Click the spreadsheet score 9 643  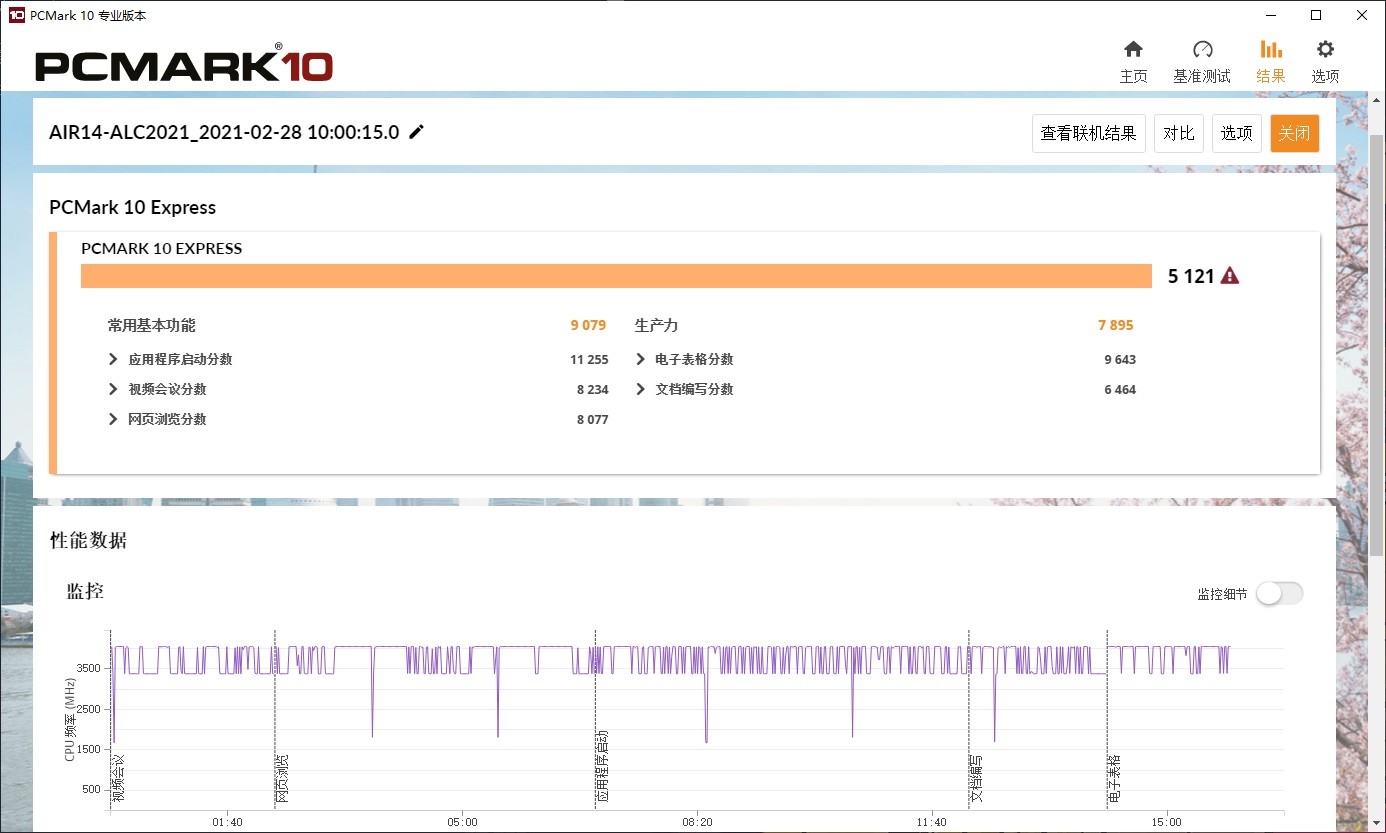1120,359
